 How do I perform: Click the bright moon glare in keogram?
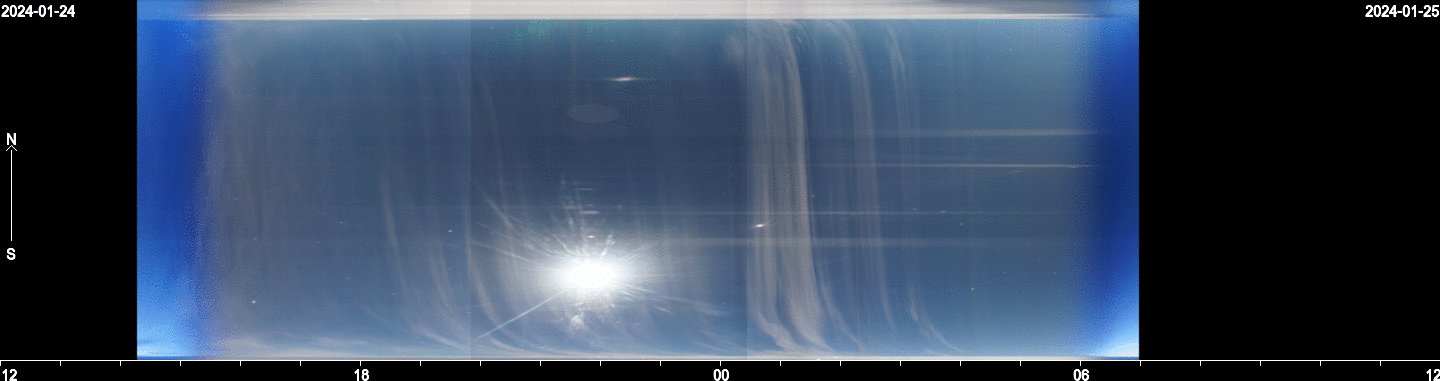[590, 272]
